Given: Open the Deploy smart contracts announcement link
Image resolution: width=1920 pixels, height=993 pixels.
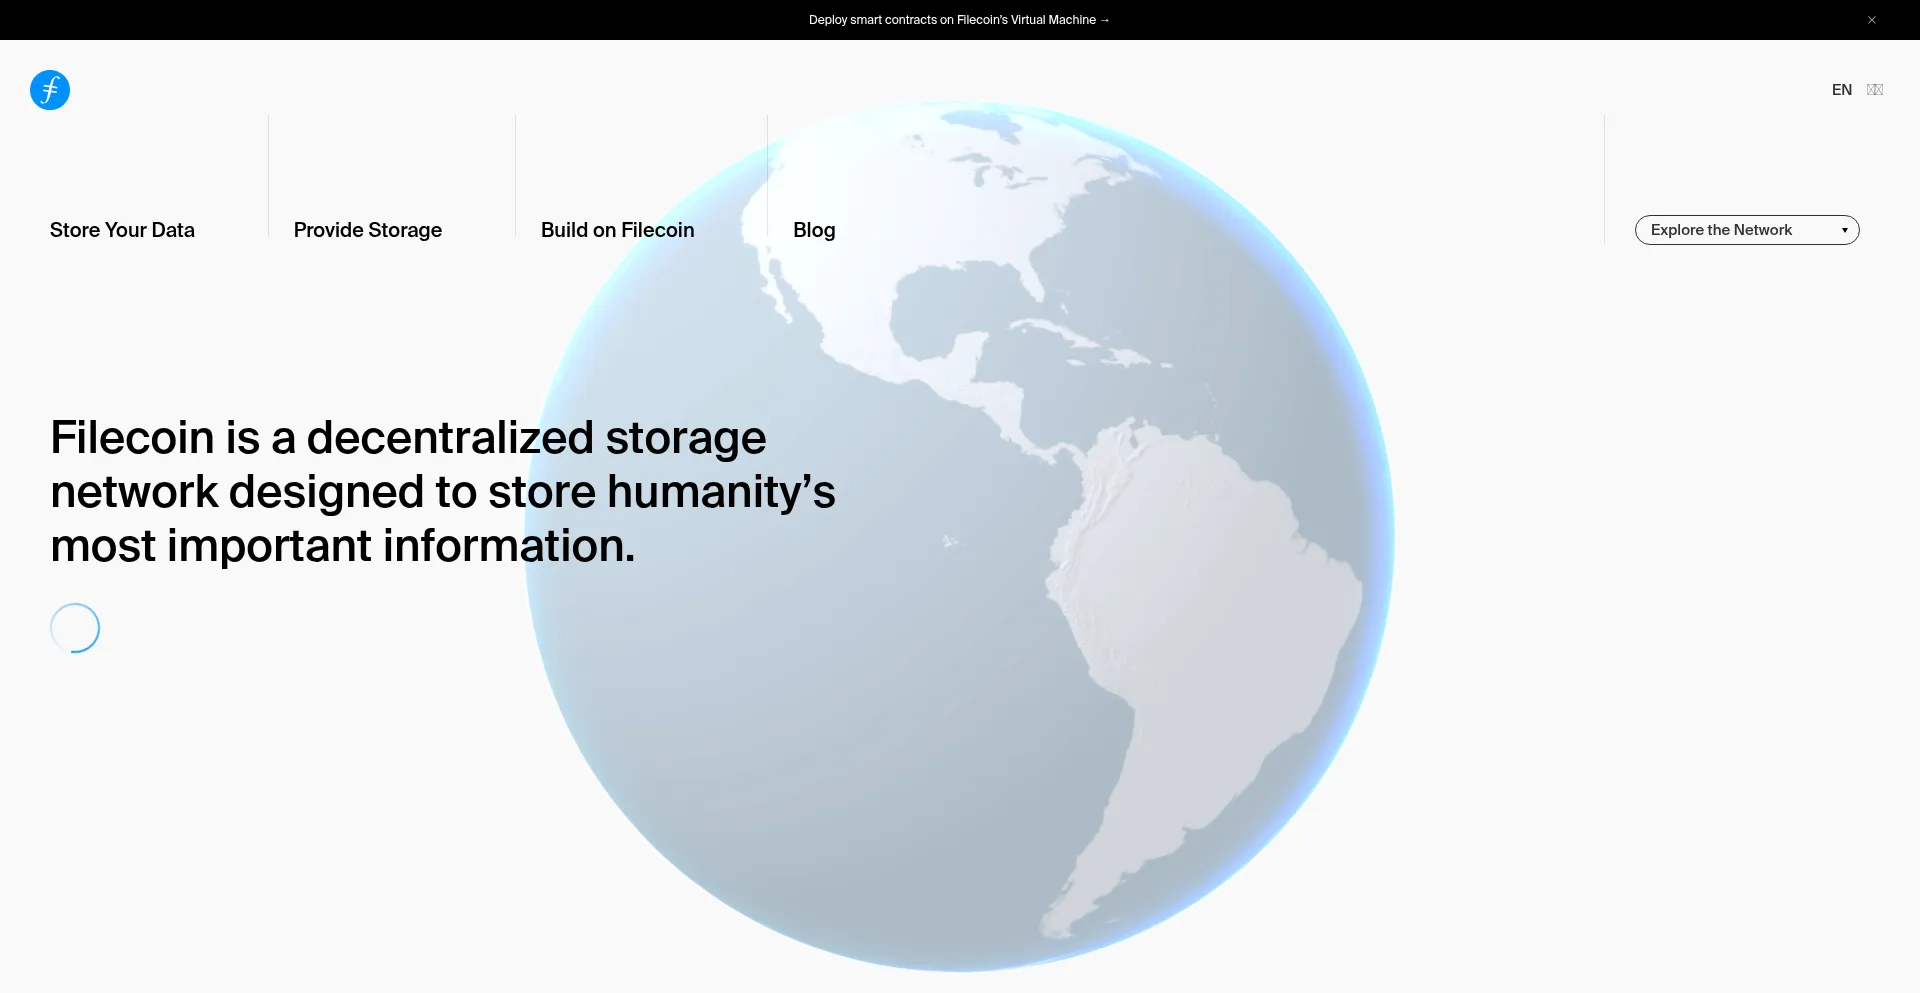Looking at the screenshot, I should pyautogui.click(x=952, y=20).
